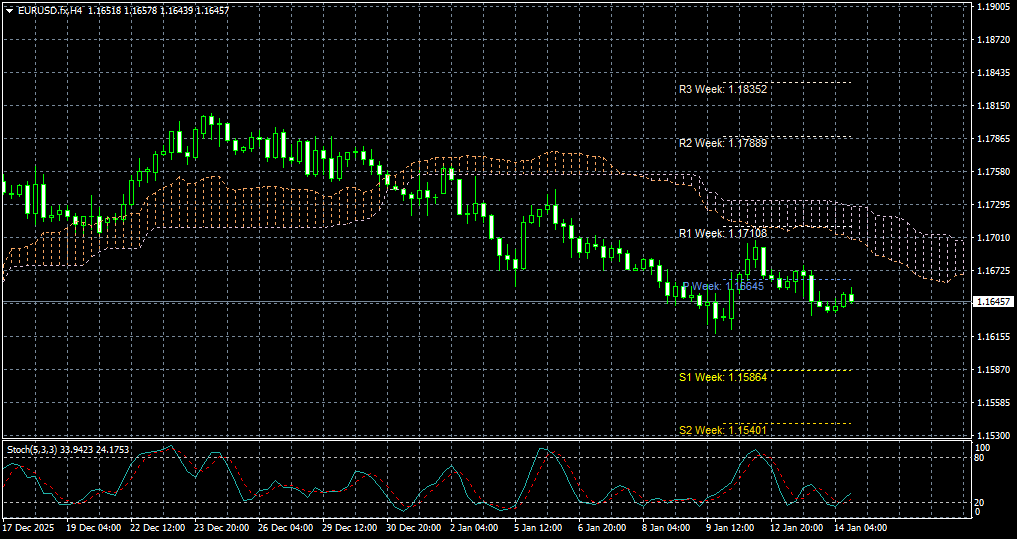Screen dimensions: 1017x539
Task: Click the 1.17865 price scale value
Action: (x=993, y=139)
